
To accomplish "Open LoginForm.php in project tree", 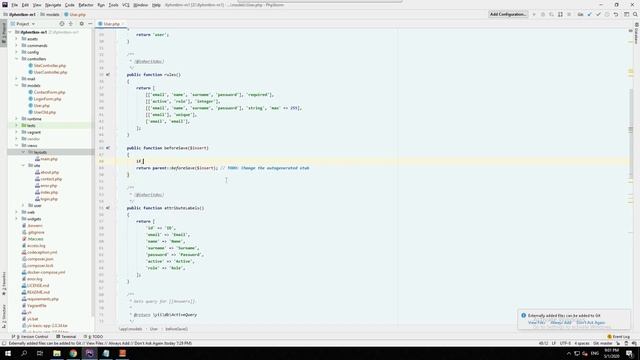I will 45,99.
